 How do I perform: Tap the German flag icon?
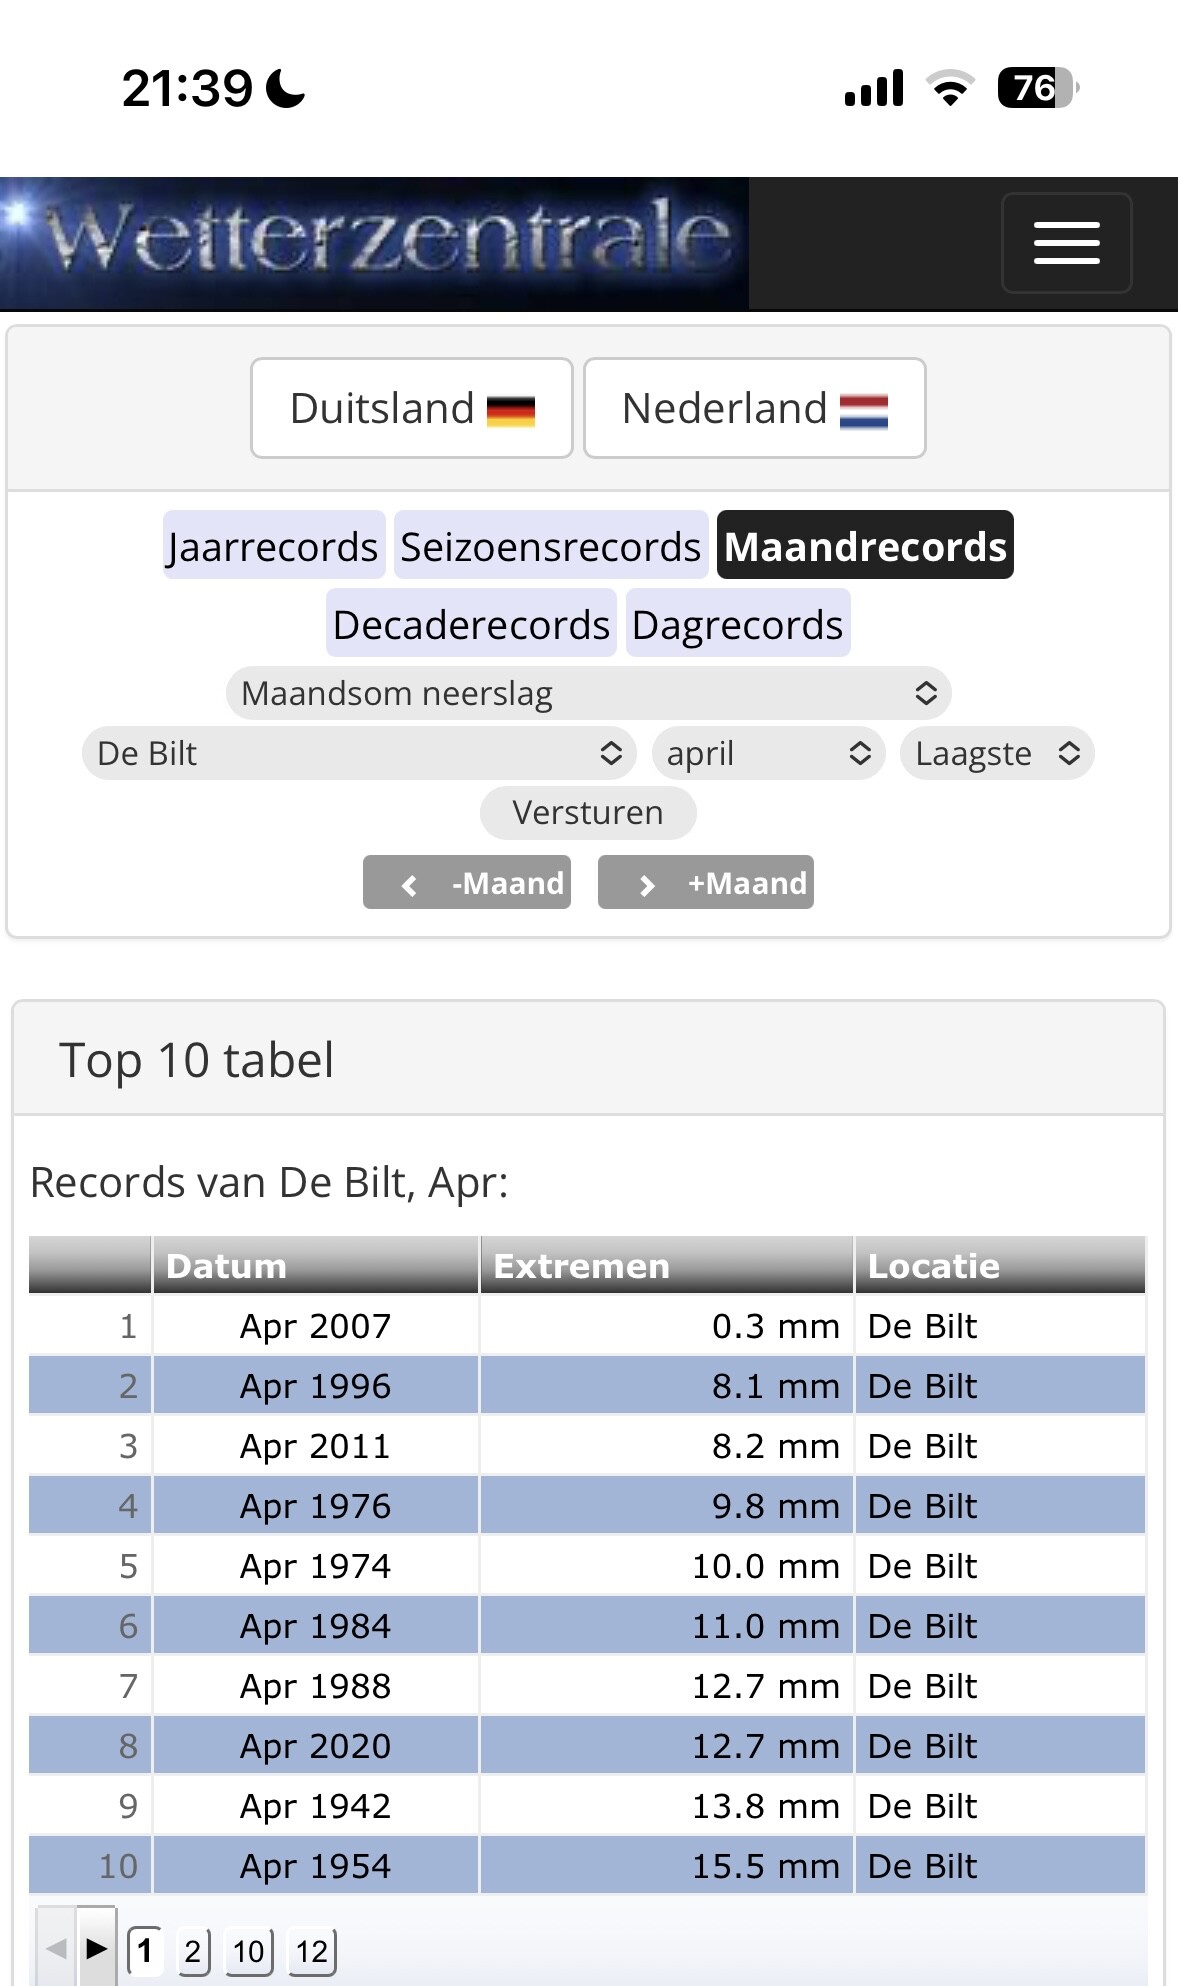(511, 410)
